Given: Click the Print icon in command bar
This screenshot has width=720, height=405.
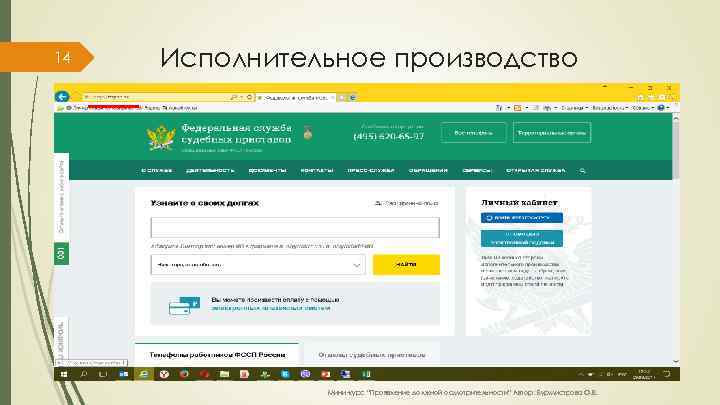Looking at the screenshot, I should click(x=547, y=108).
